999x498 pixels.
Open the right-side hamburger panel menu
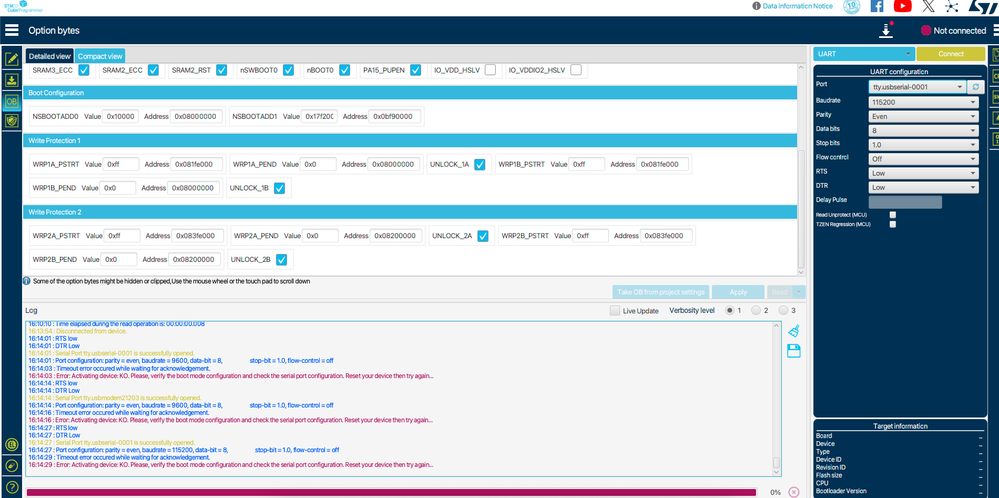(996, 31)
